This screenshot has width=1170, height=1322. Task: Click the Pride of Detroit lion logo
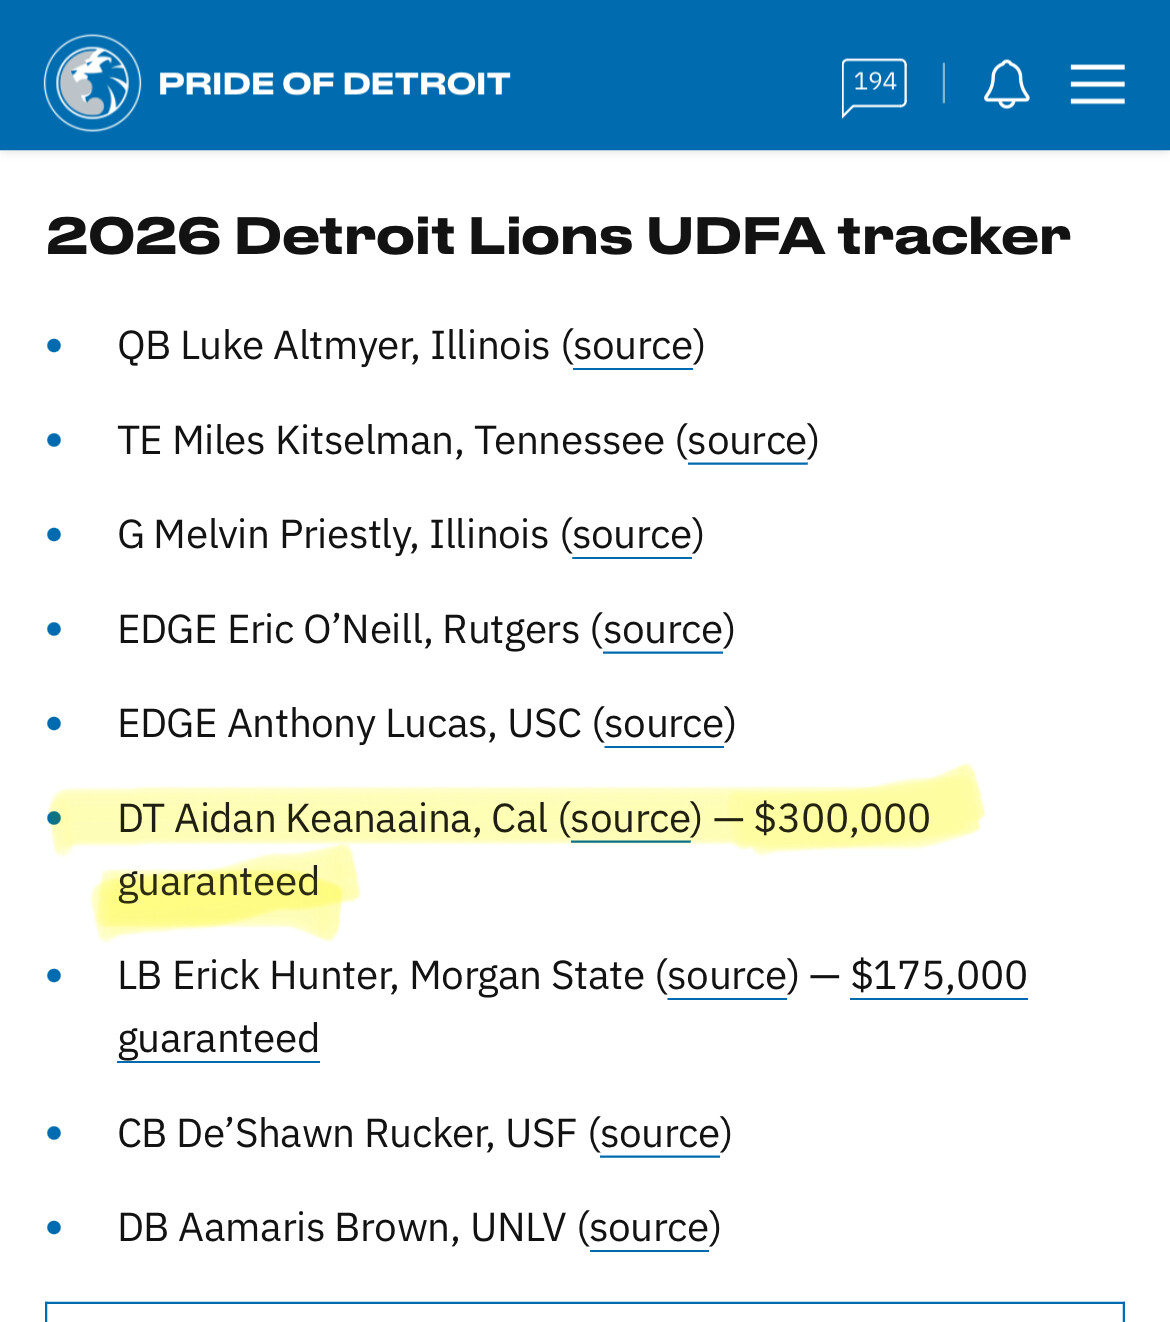click(92, 83)
